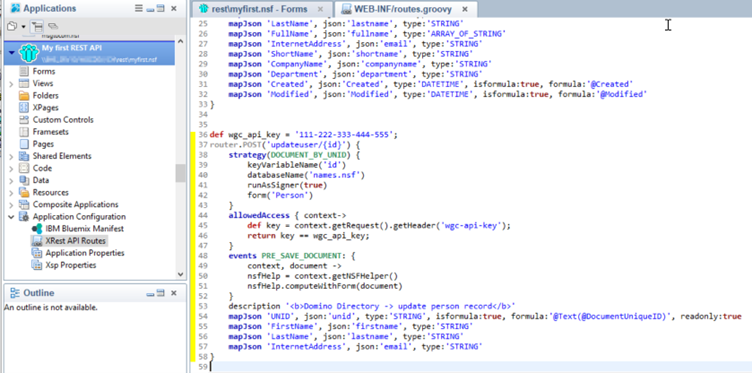The height and width of the screenshot is (373, 752).
Task: Click the open application folders icon
Action: (x=12, y=26)
